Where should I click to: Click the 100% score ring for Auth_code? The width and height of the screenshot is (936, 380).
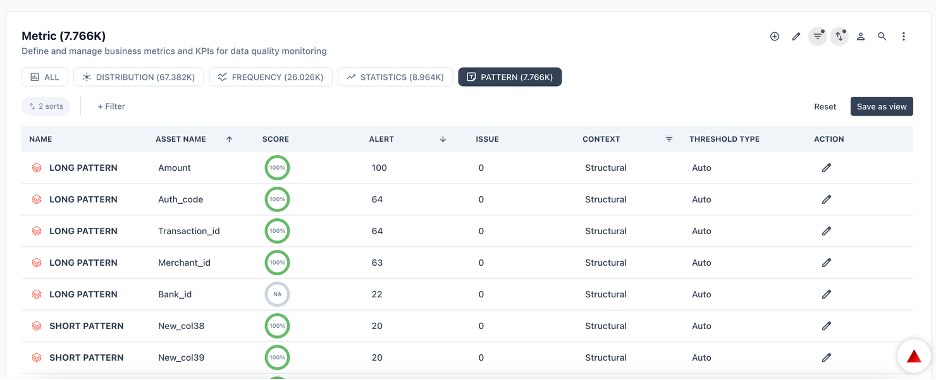tap(277, 199)
